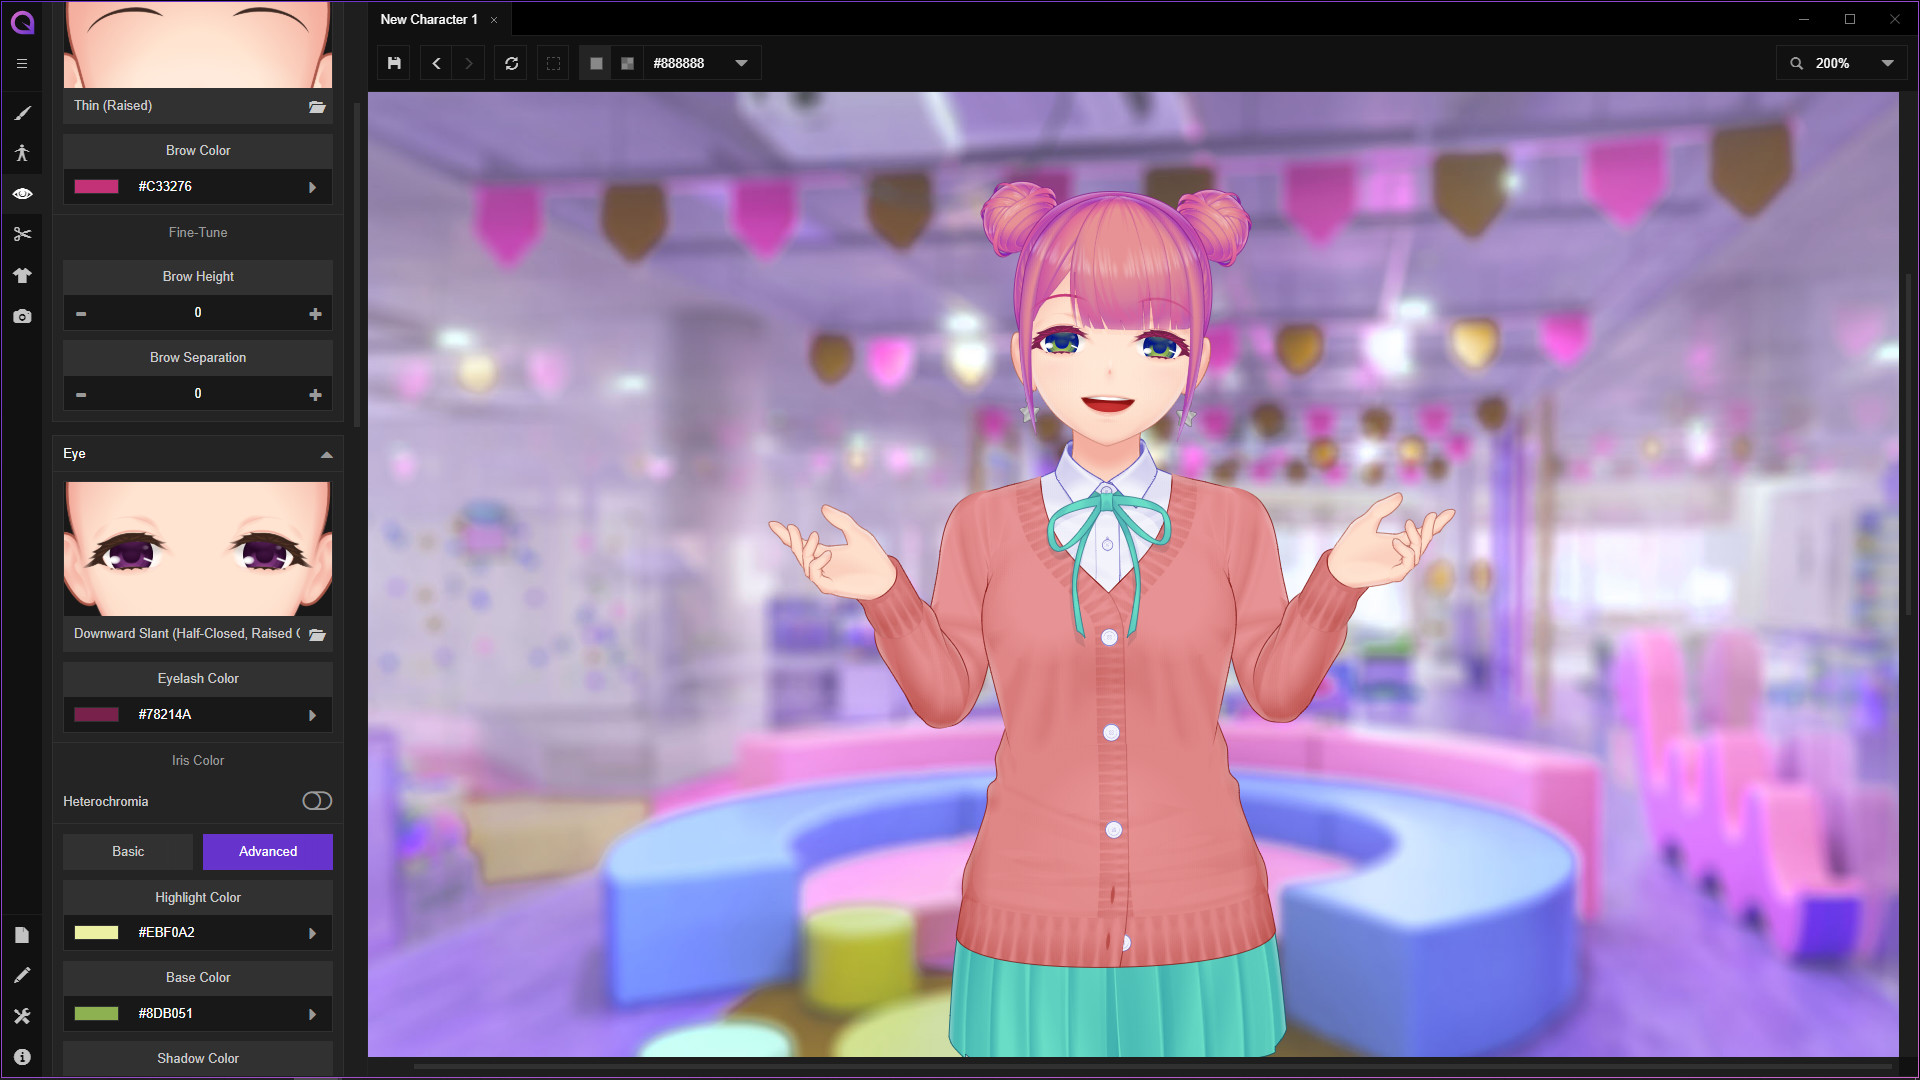Open the background color #888888 dropdown
Image resolution: width=1920 pixels, height=1080 pixels.
pos(741,63)
